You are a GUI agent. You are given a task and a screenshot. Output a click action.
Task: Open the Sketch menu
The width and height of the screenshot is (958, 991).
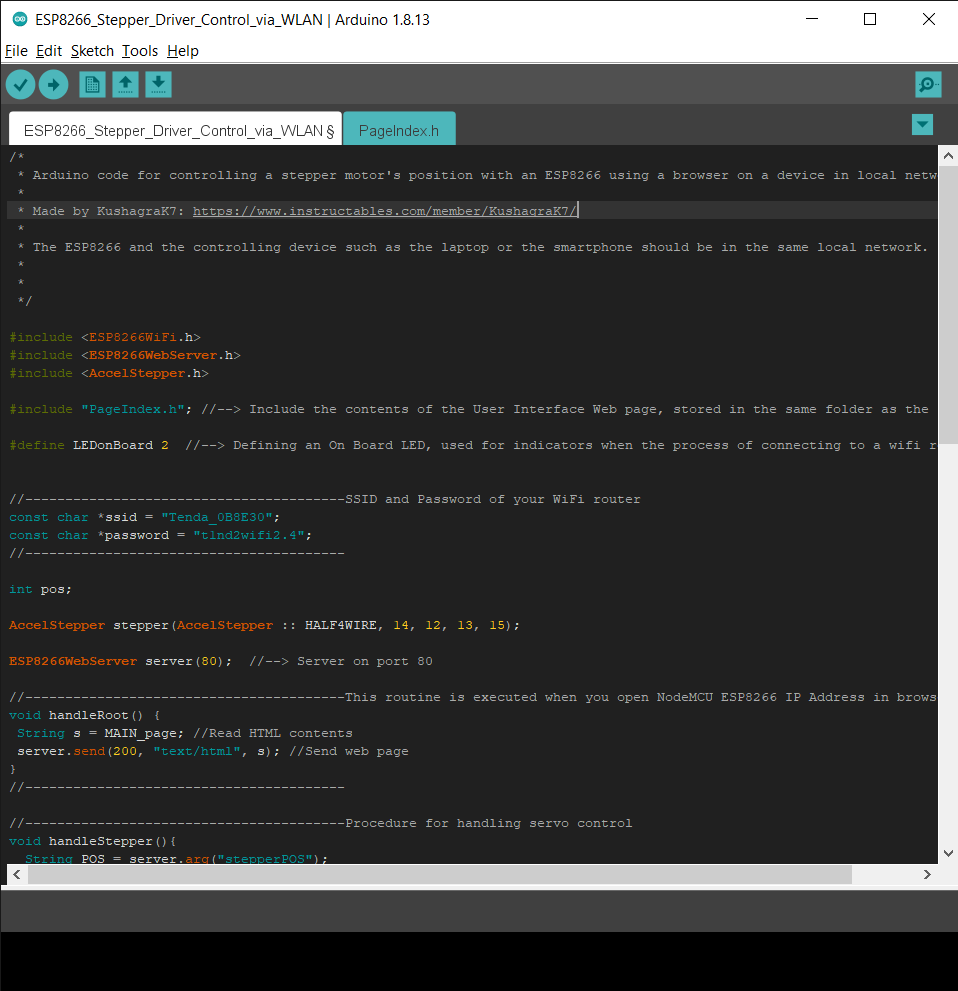[x=92, y=50]
